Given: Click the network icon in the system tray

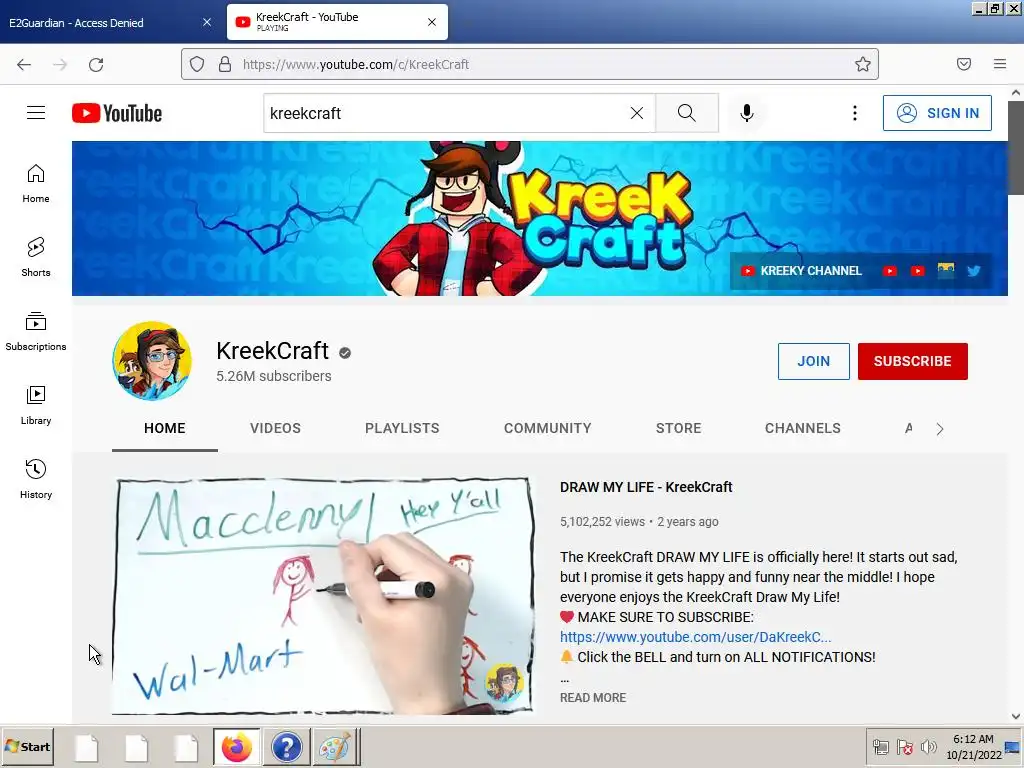Looking at the screenshot, I should click(x=881, y=746).
